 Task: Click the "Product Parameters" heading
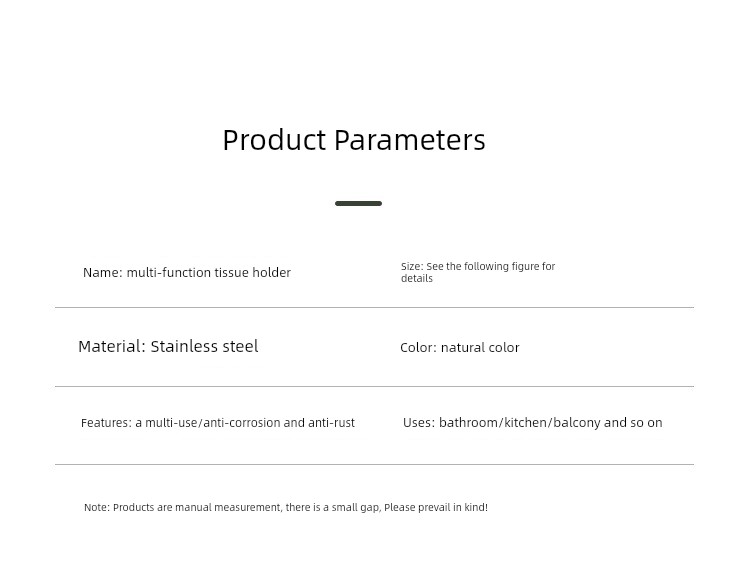(354, 140)
